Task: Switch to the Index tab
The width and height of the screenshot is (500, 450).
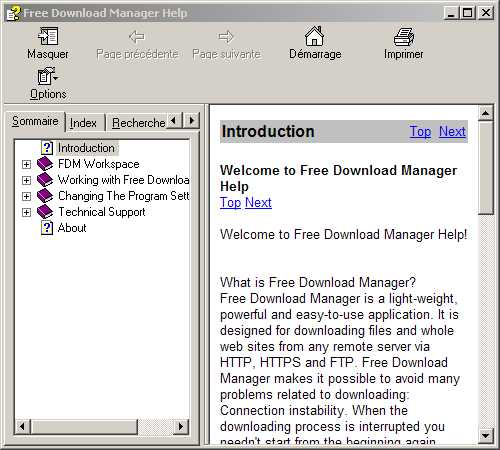Action: pyautogui.click(x=83, y=123)
